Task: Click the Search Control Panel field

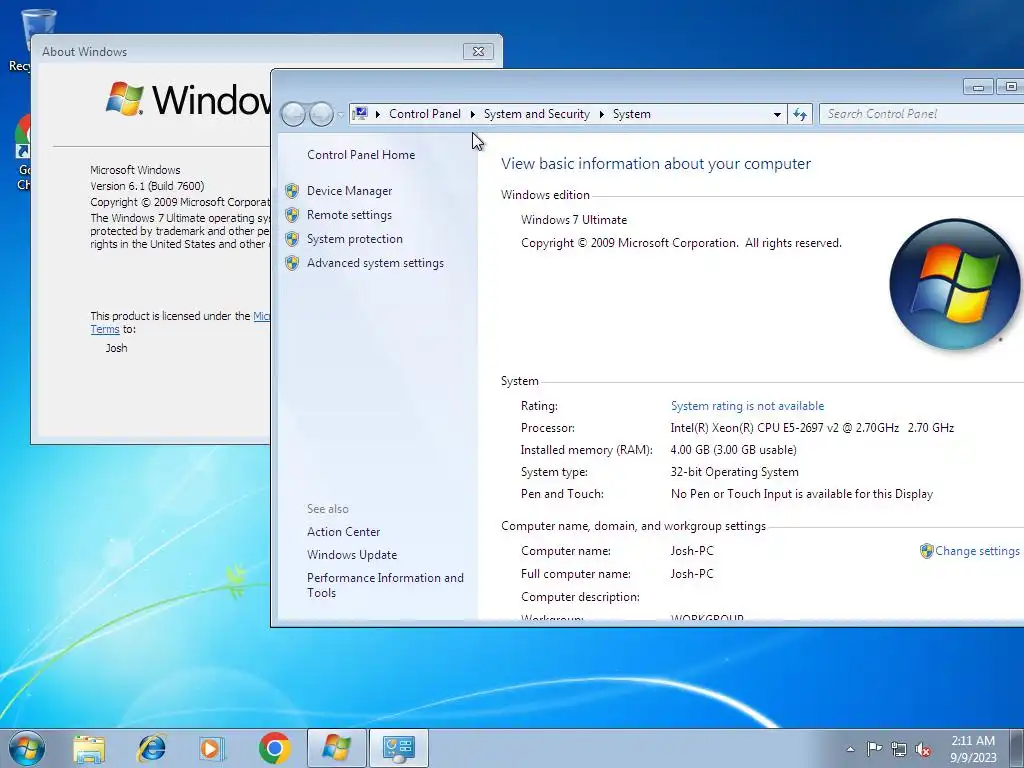Action: click(921, 114)
